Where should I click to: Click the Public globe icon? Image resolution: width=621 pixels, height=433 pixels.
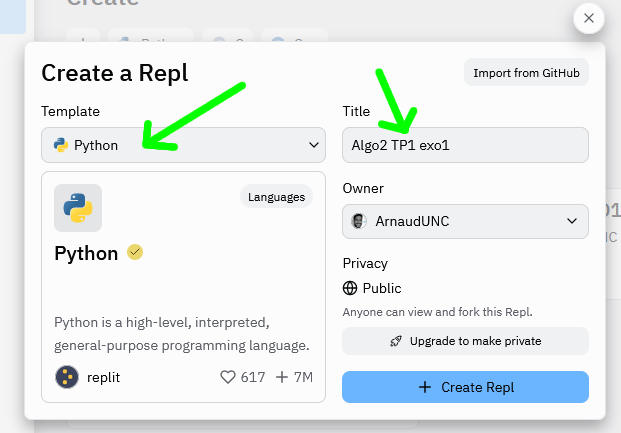coord(350,288)
